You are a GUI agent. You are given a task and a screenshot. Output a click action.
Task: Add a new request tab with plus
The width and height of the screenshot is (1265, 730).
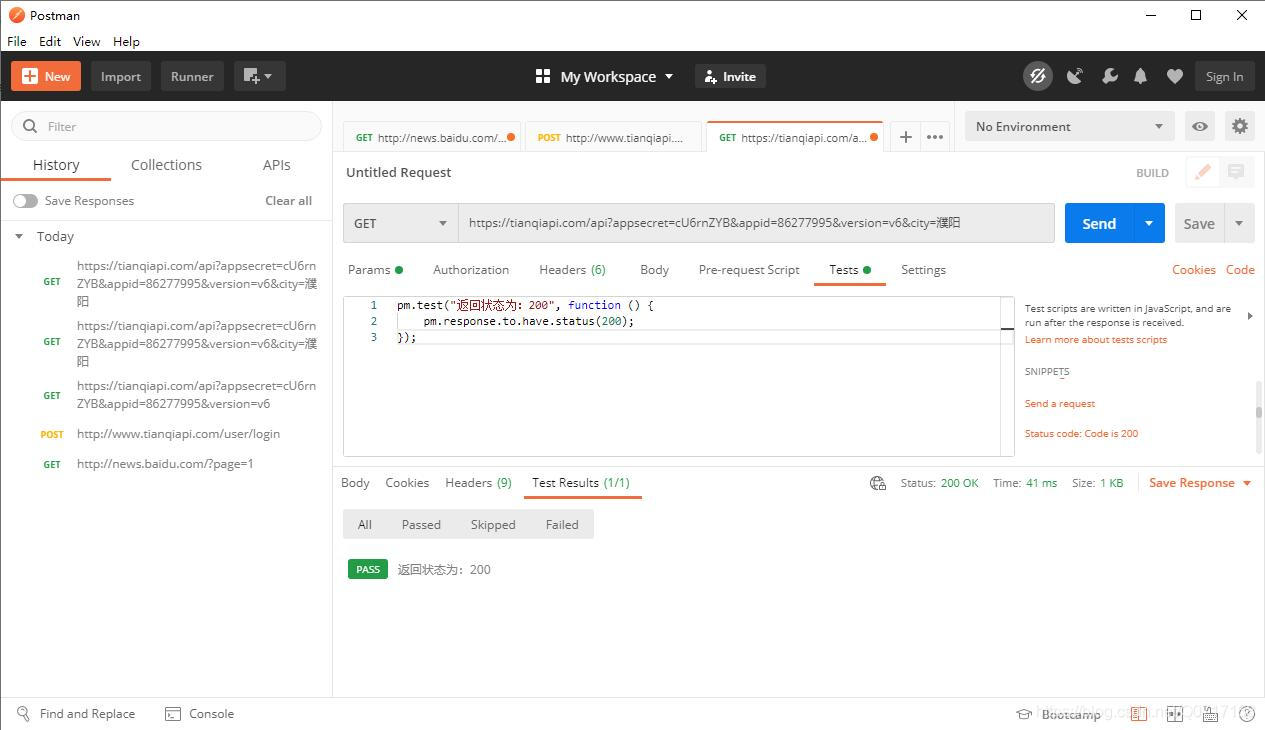coord(905,137)
